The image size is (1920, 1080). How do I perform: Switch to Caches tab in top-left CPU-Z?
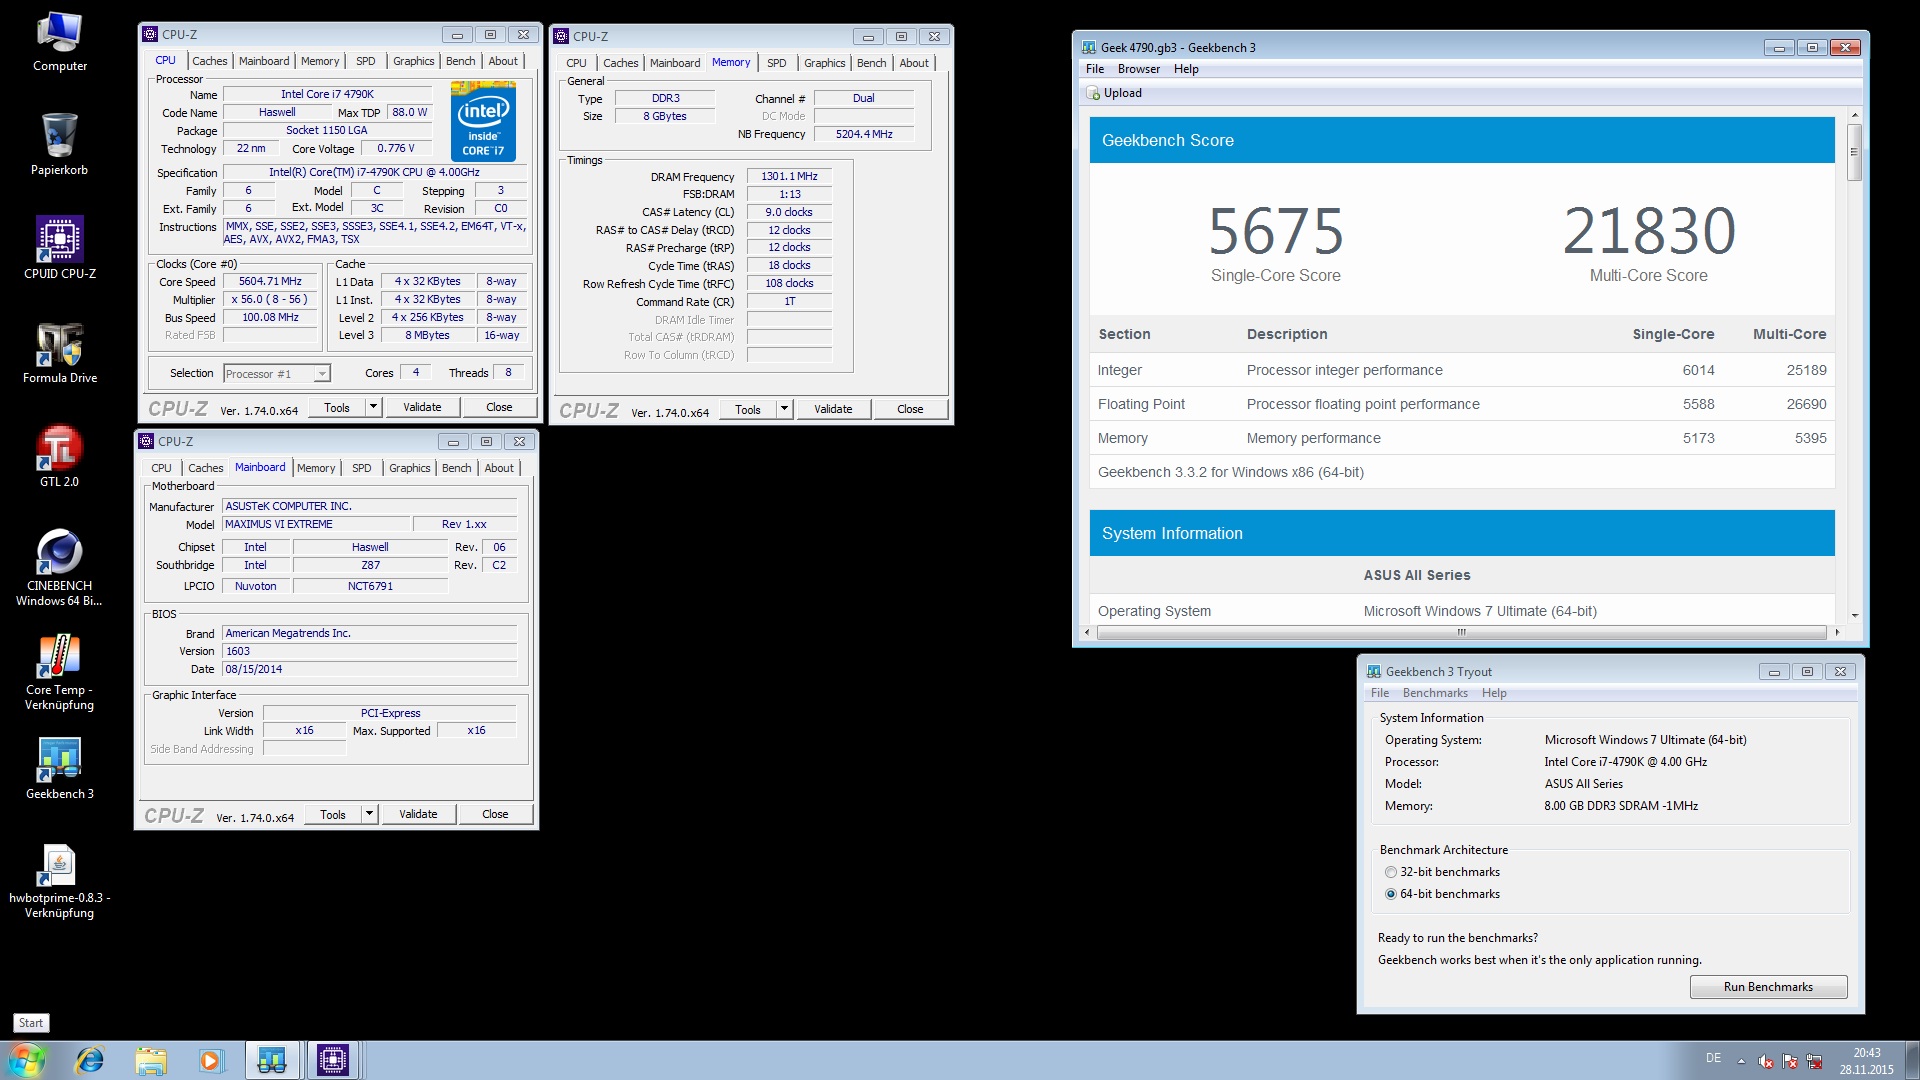click(209, 61)
